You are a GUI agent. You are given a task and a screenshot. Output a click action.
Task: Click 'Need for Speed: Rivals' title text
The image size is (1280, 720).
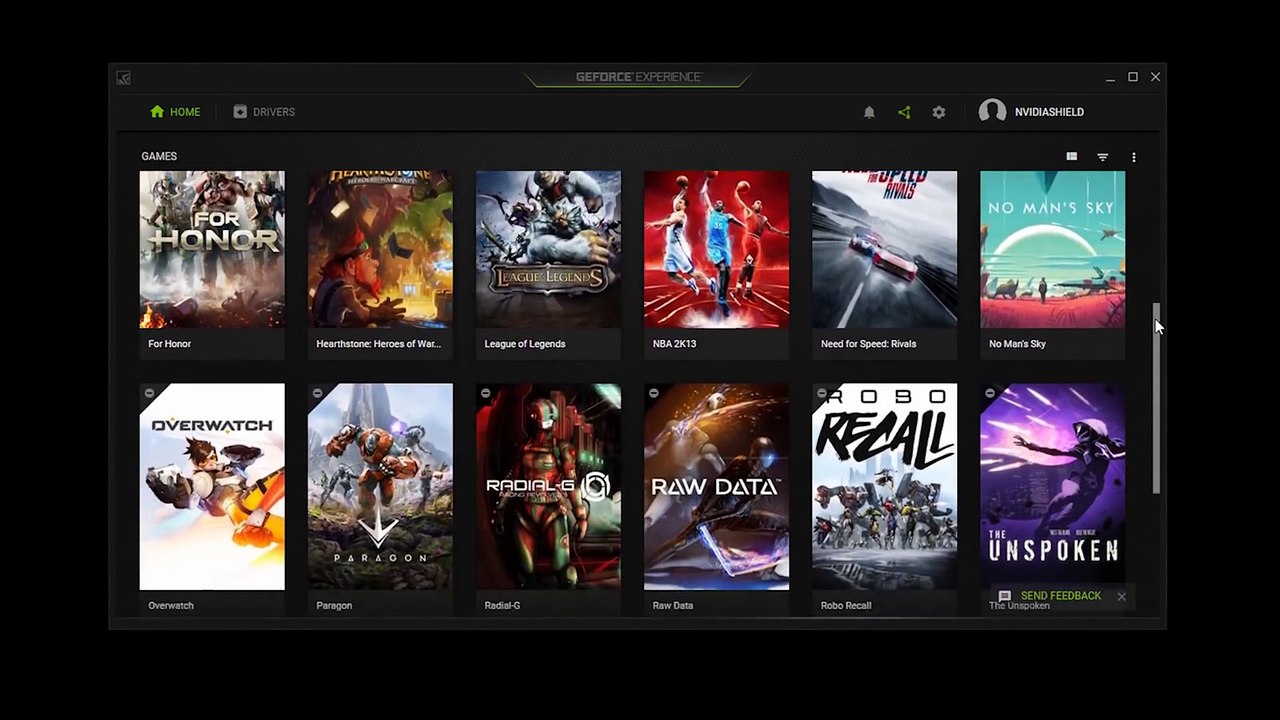(868, 344)
